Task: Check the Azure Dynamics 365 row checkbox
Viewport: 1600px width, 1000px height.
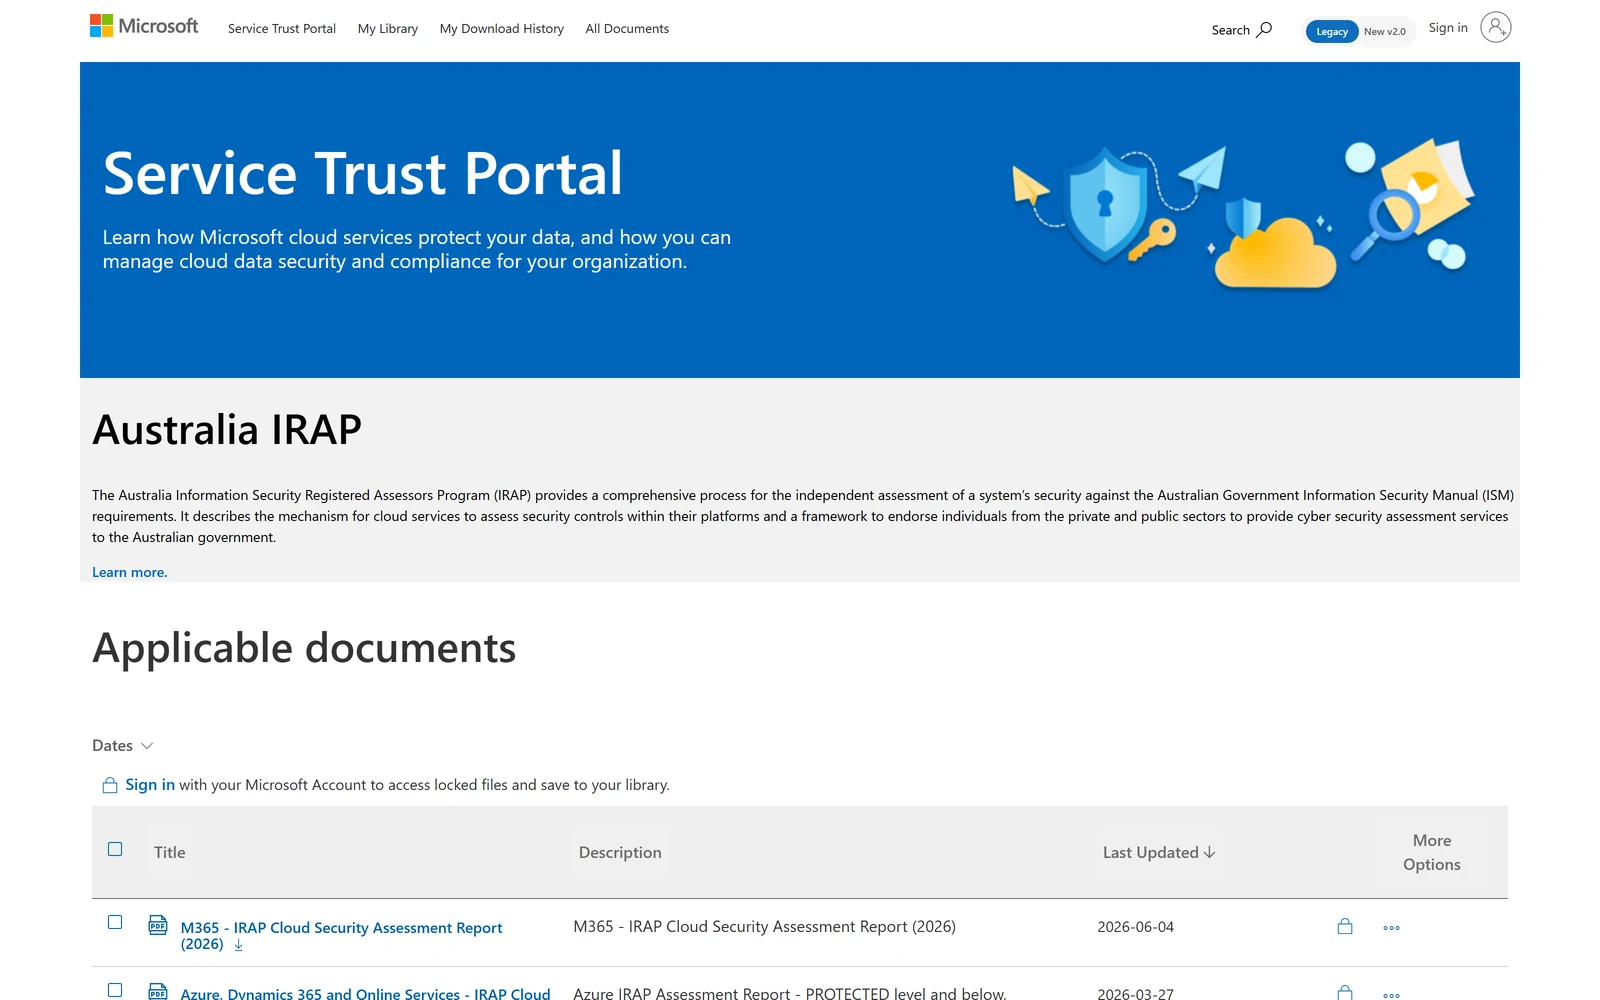Action: tap(115, 990)
